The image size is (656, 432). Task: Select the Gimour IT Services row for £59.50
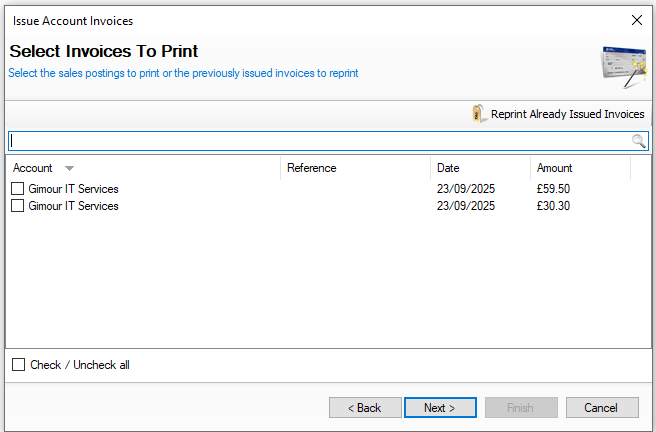click(73, 189)
